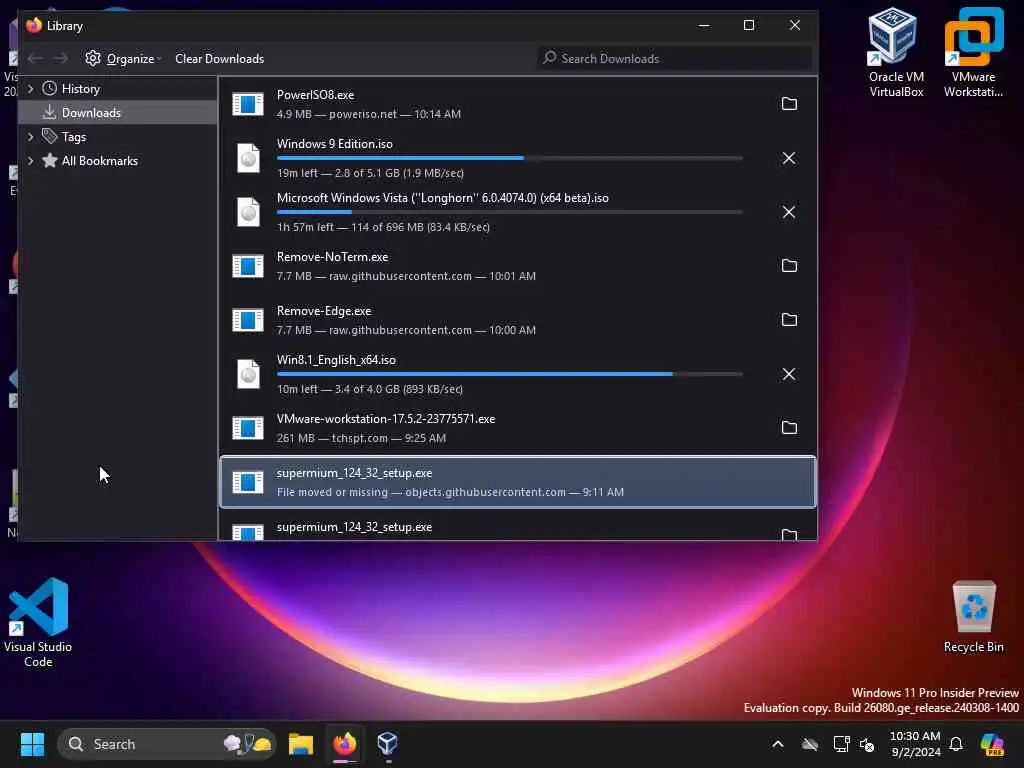Click "19m left — 2.8 of 5.1 GB" status text
1024x768 pixels.
[370, 173]
